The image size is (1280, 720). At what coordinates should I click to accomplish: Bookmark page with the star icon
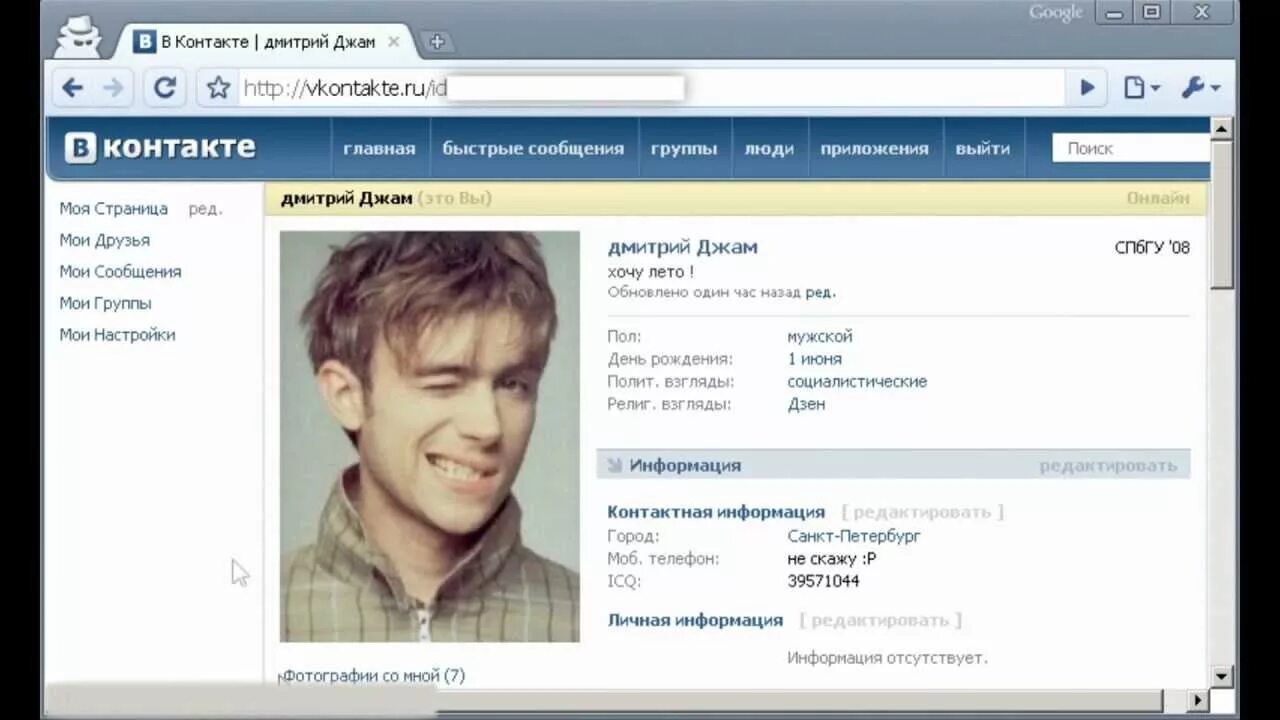click(x=218, y=88)
